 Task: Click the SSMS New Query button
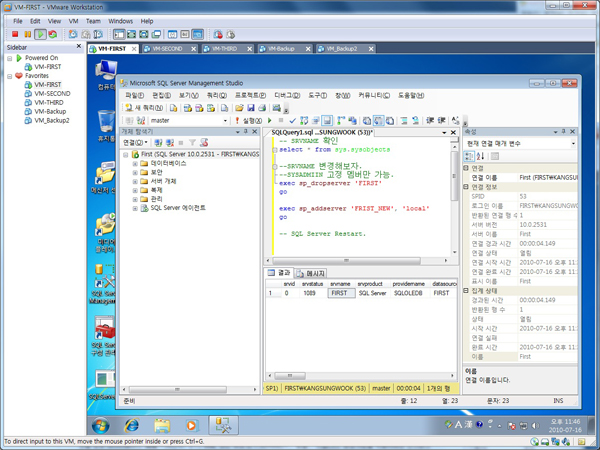point(144,108)
